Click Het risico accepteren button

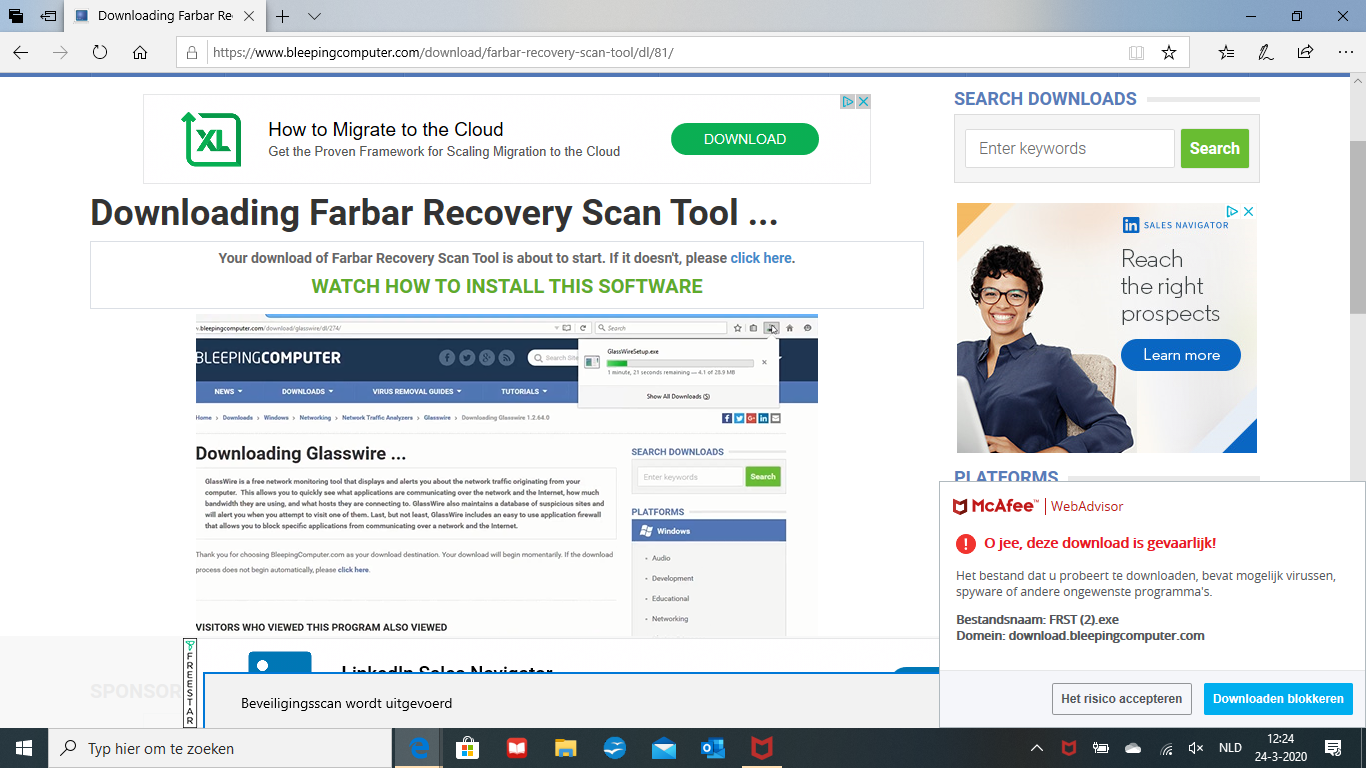click(x=1121, y=699)
